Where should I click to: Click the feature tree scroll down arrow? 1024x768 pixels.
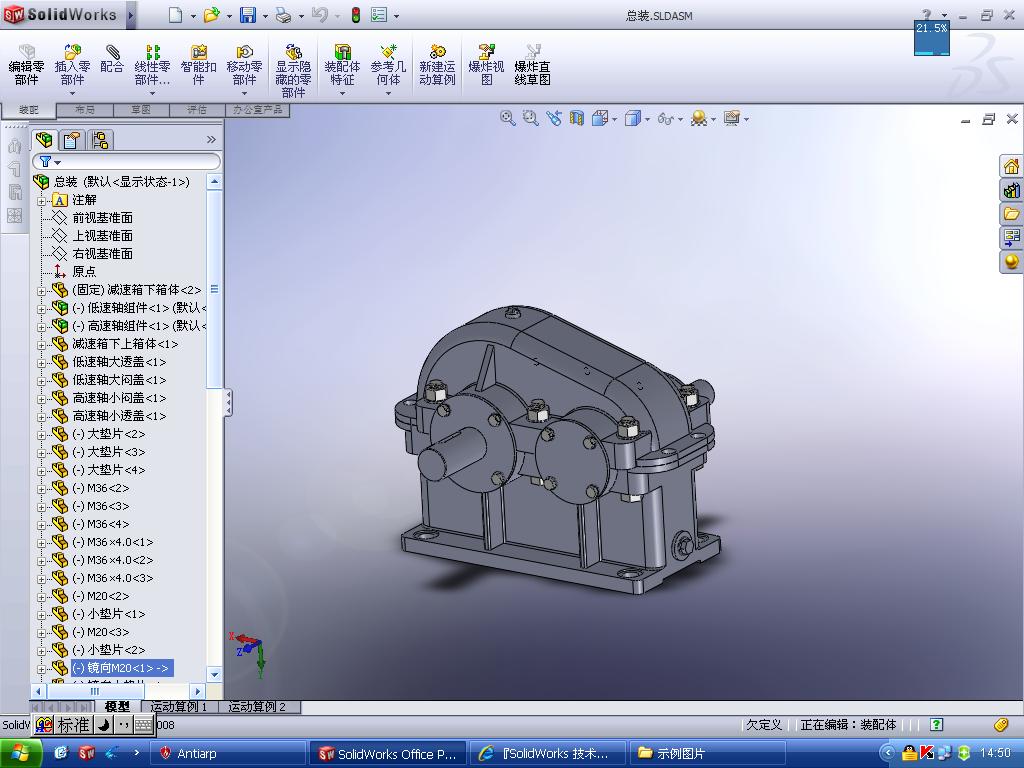pyautogui.click(x=214, y=674)
